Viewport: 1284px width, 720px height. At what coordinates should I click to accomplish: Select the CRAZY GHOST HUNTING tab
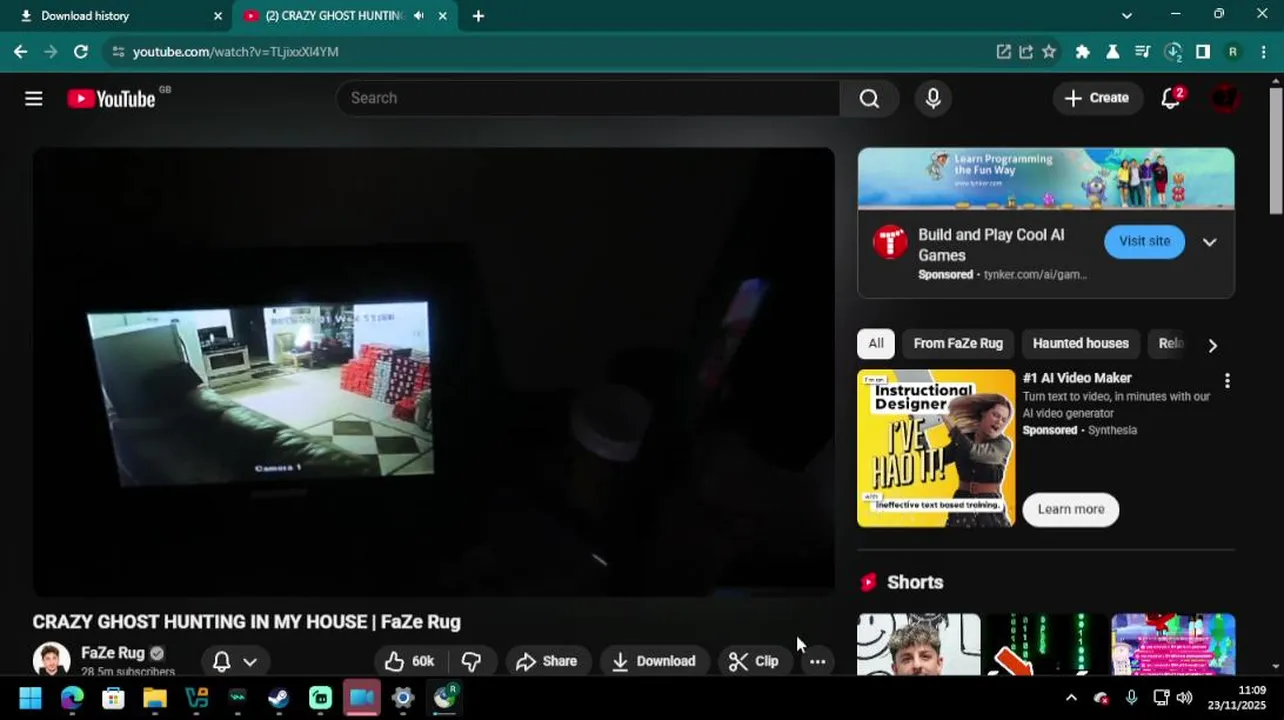[345, 16]
